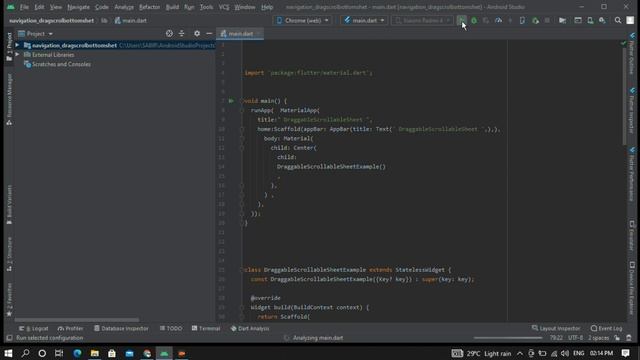Image resolution: width=640 pixels, height=360 pixels.
Task: Open the Windows Start menu
Action: 8,353
